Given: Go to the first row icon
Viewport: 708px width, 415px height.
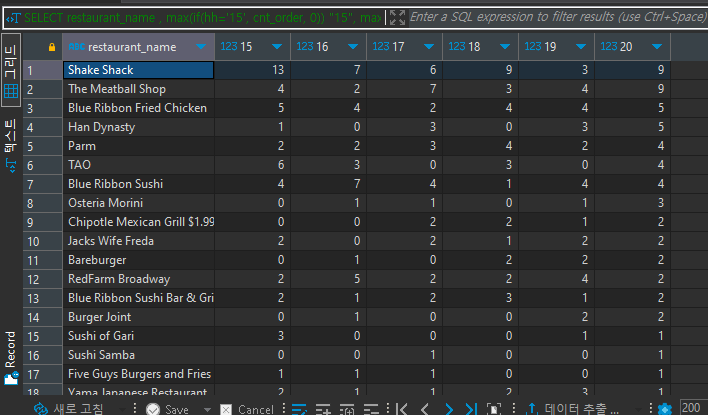Looking at the screenshot, I should pyautogui.click(x=401, y=409).
